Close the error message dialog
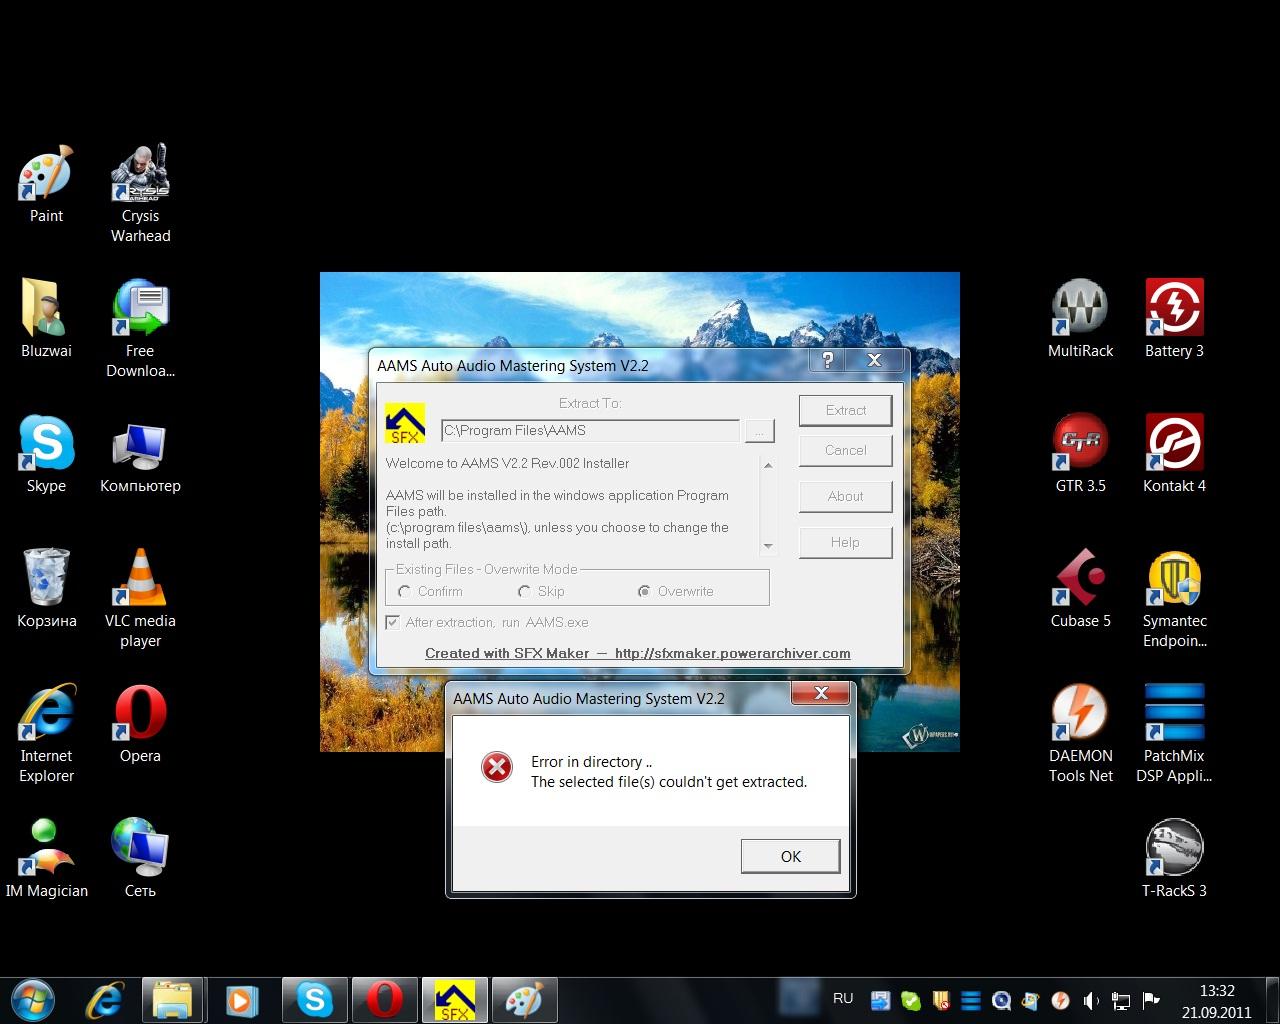1280x1024 pixels. (x=821, y=692)
